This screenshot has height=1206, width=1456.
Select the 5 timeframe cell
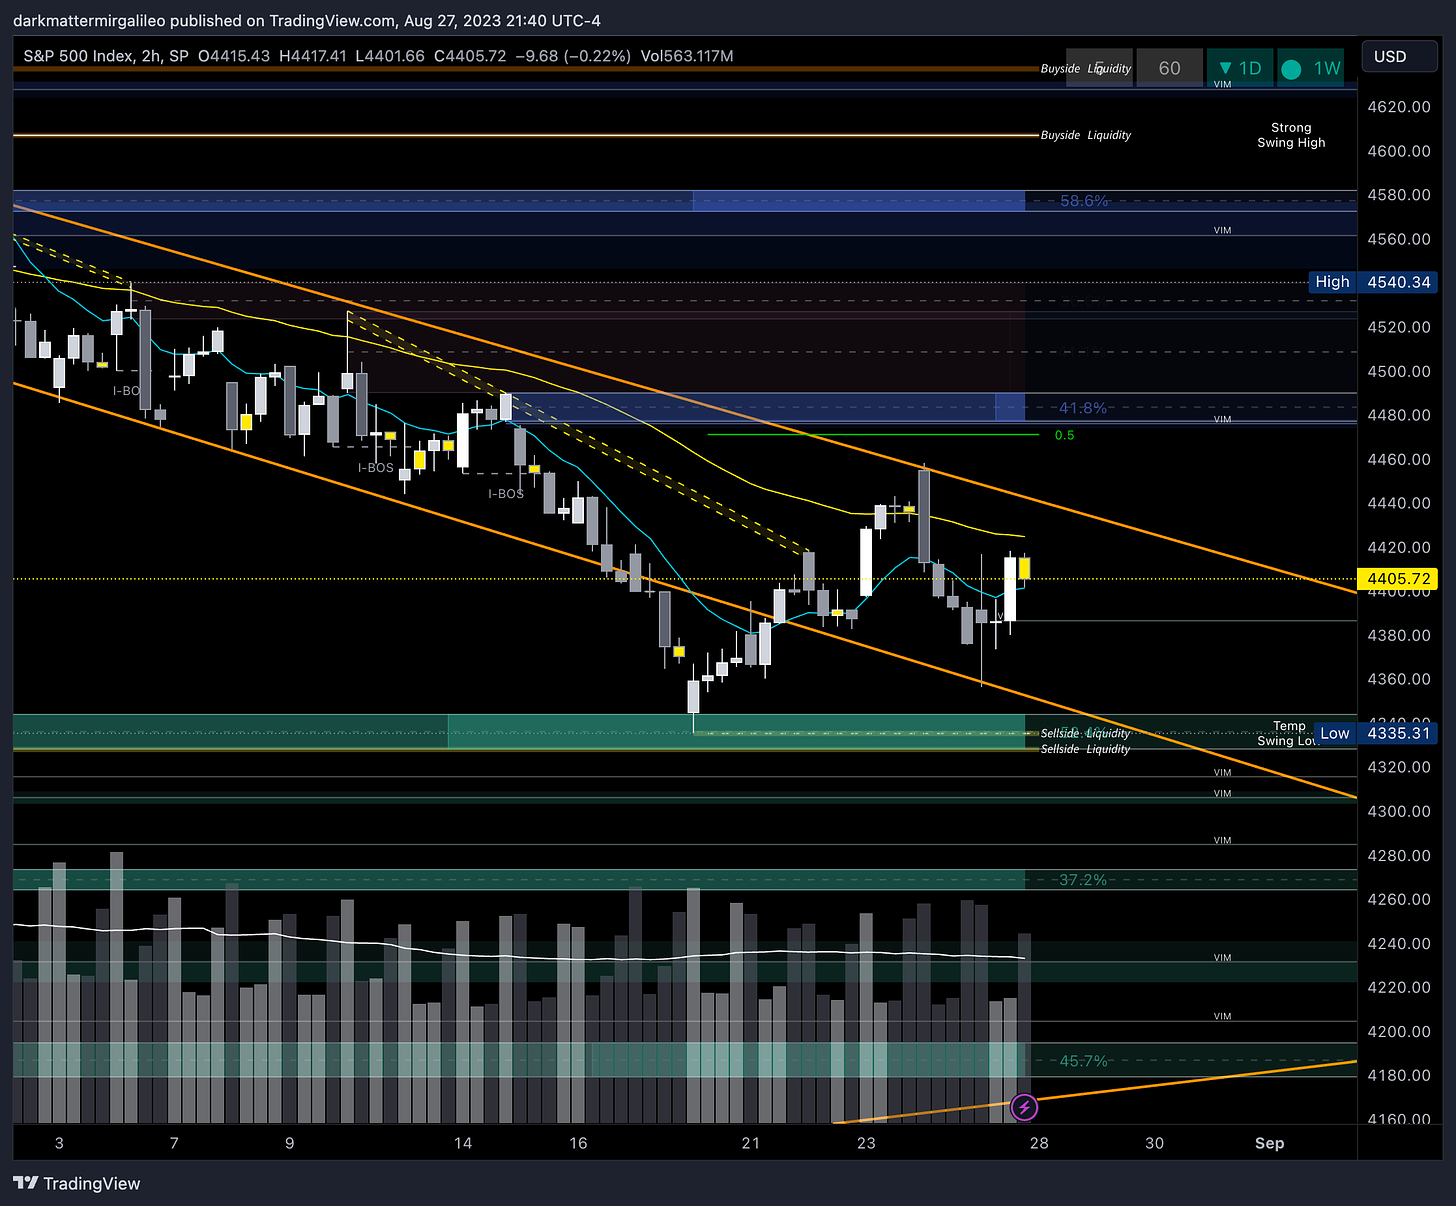click(1099, 68)
